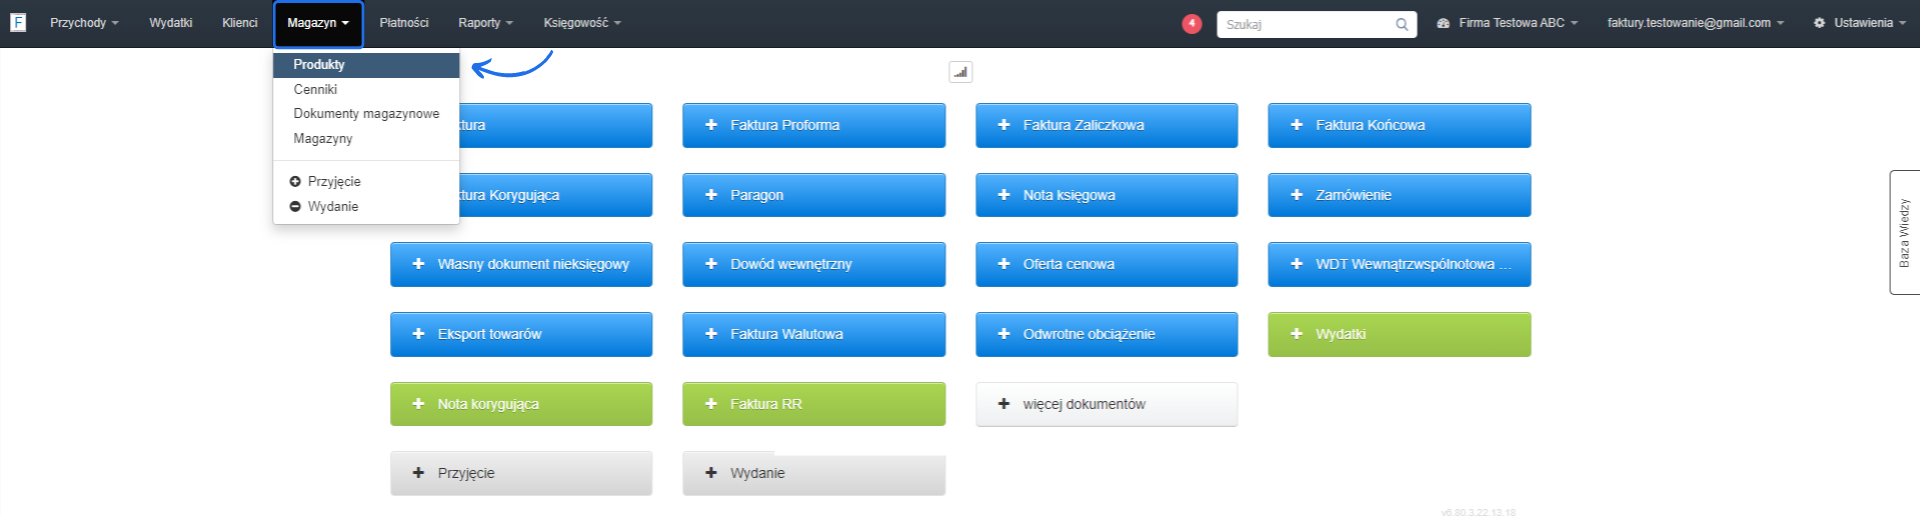Click the plus icon beside Przyjęcie in the dropdown
Image resolution: width=1920 pixels, height=516 pixels.
click(x=295, y=181)
